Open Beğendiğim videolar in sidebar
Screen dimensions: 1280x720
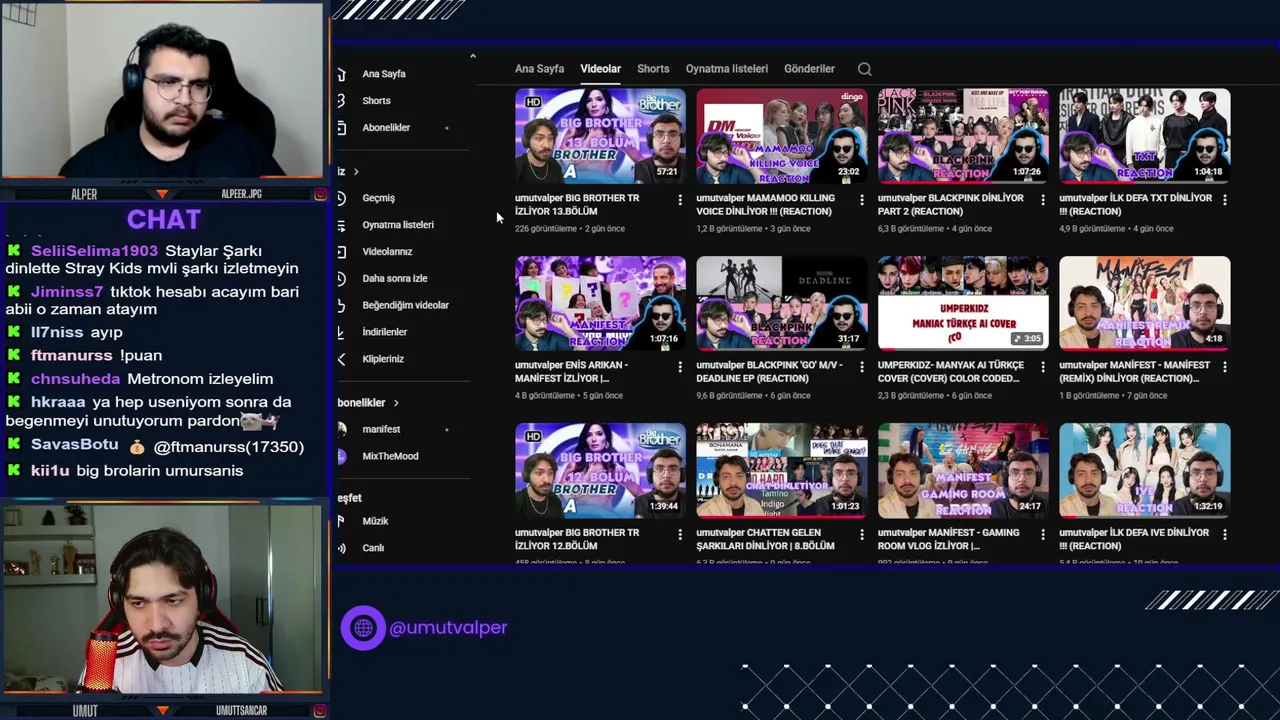pyautogui.click(x=405, y=305)
